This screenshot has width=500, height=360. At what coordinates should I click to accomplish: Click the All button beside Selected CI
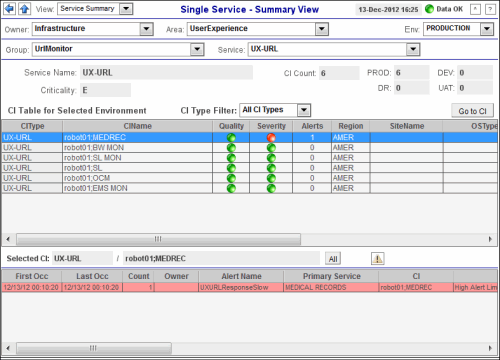(333, 259)
